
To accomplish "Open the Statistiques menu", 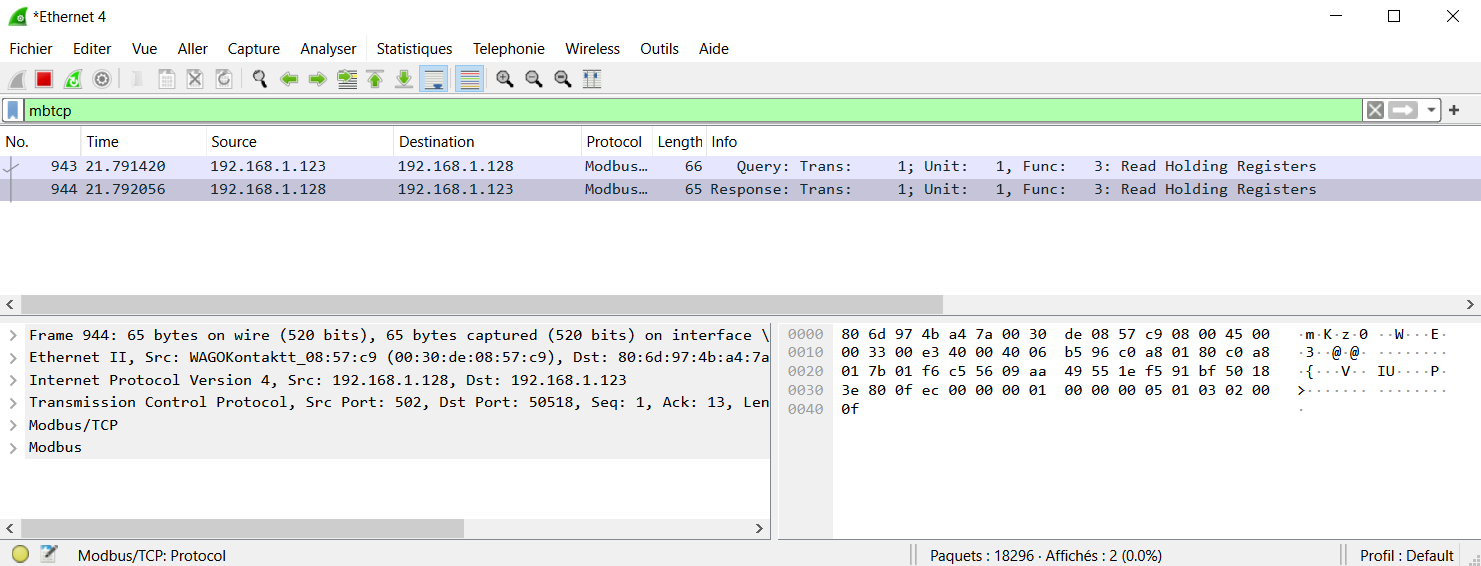I will click(x=414, y=48).
